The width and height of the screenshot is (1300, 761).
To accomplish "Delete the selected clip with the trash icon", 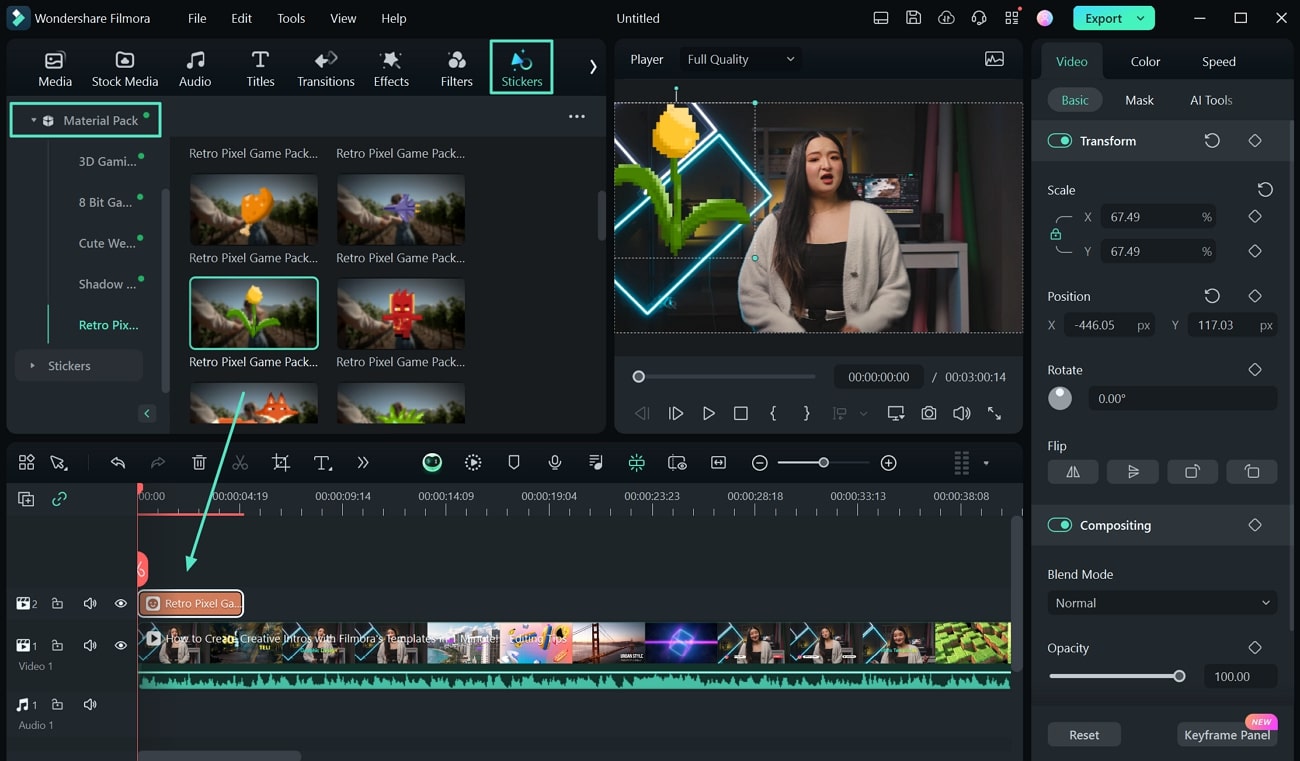I will [x=199, y=462].
